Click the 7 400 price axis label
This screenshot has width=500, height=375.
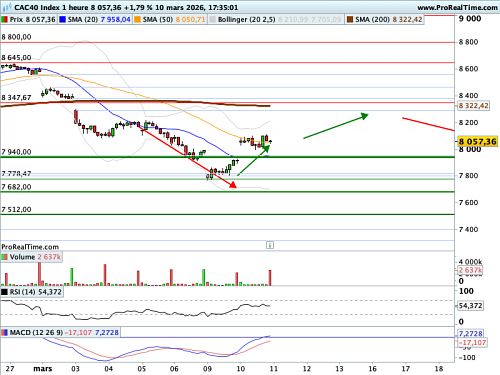[x=468, y=230]
